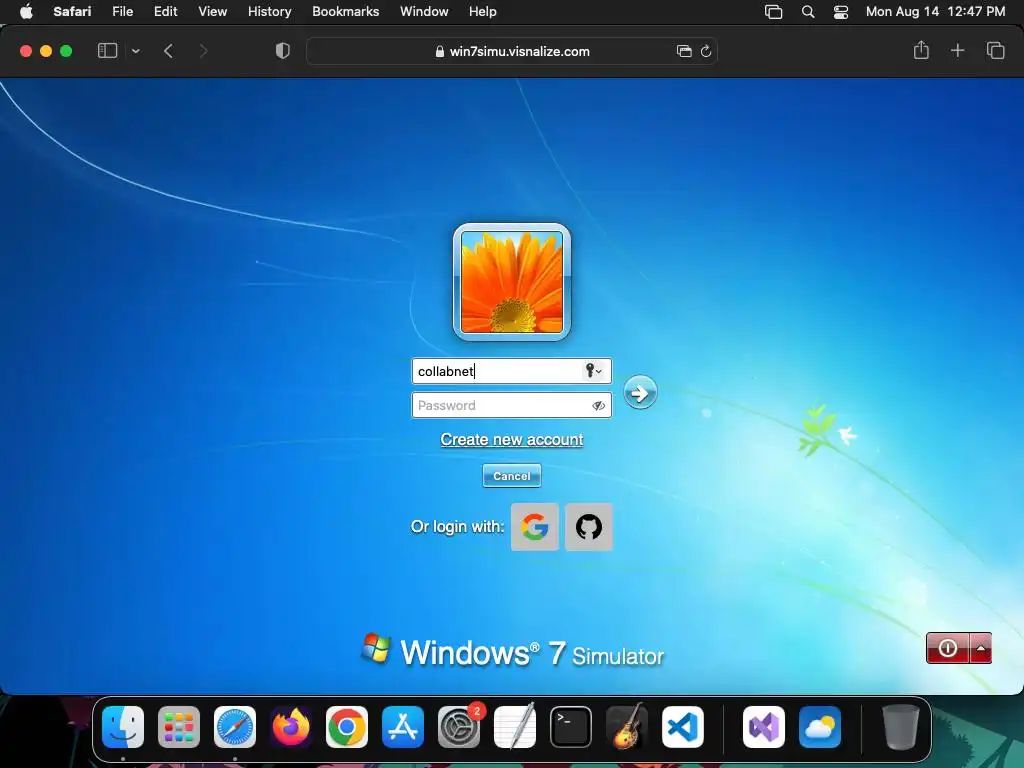Launch Firefox from the Dock
The width and height of the screenshot is (1024, 768).
pos(291,727)
